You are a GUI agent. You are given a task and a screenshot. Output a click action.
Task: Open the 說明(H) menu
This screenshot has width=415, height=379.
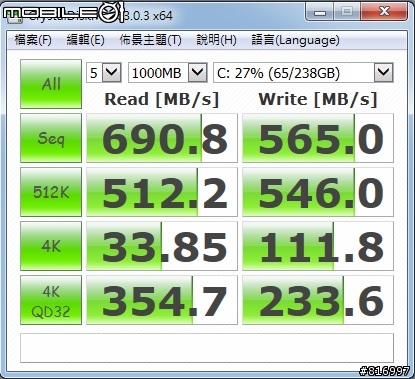click(216, 40)
